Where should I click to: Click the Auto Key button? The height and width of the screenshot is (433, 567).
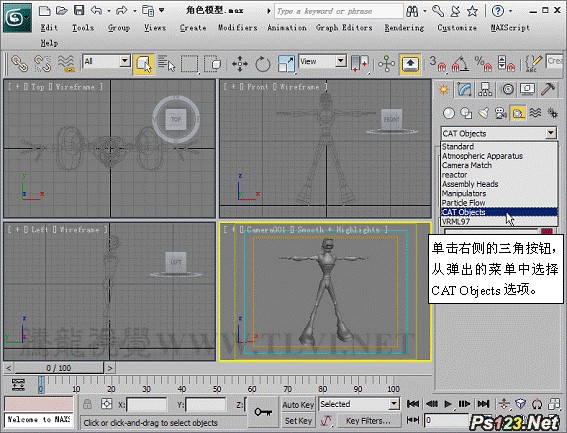pyautogui.click(x=298, y=405)
